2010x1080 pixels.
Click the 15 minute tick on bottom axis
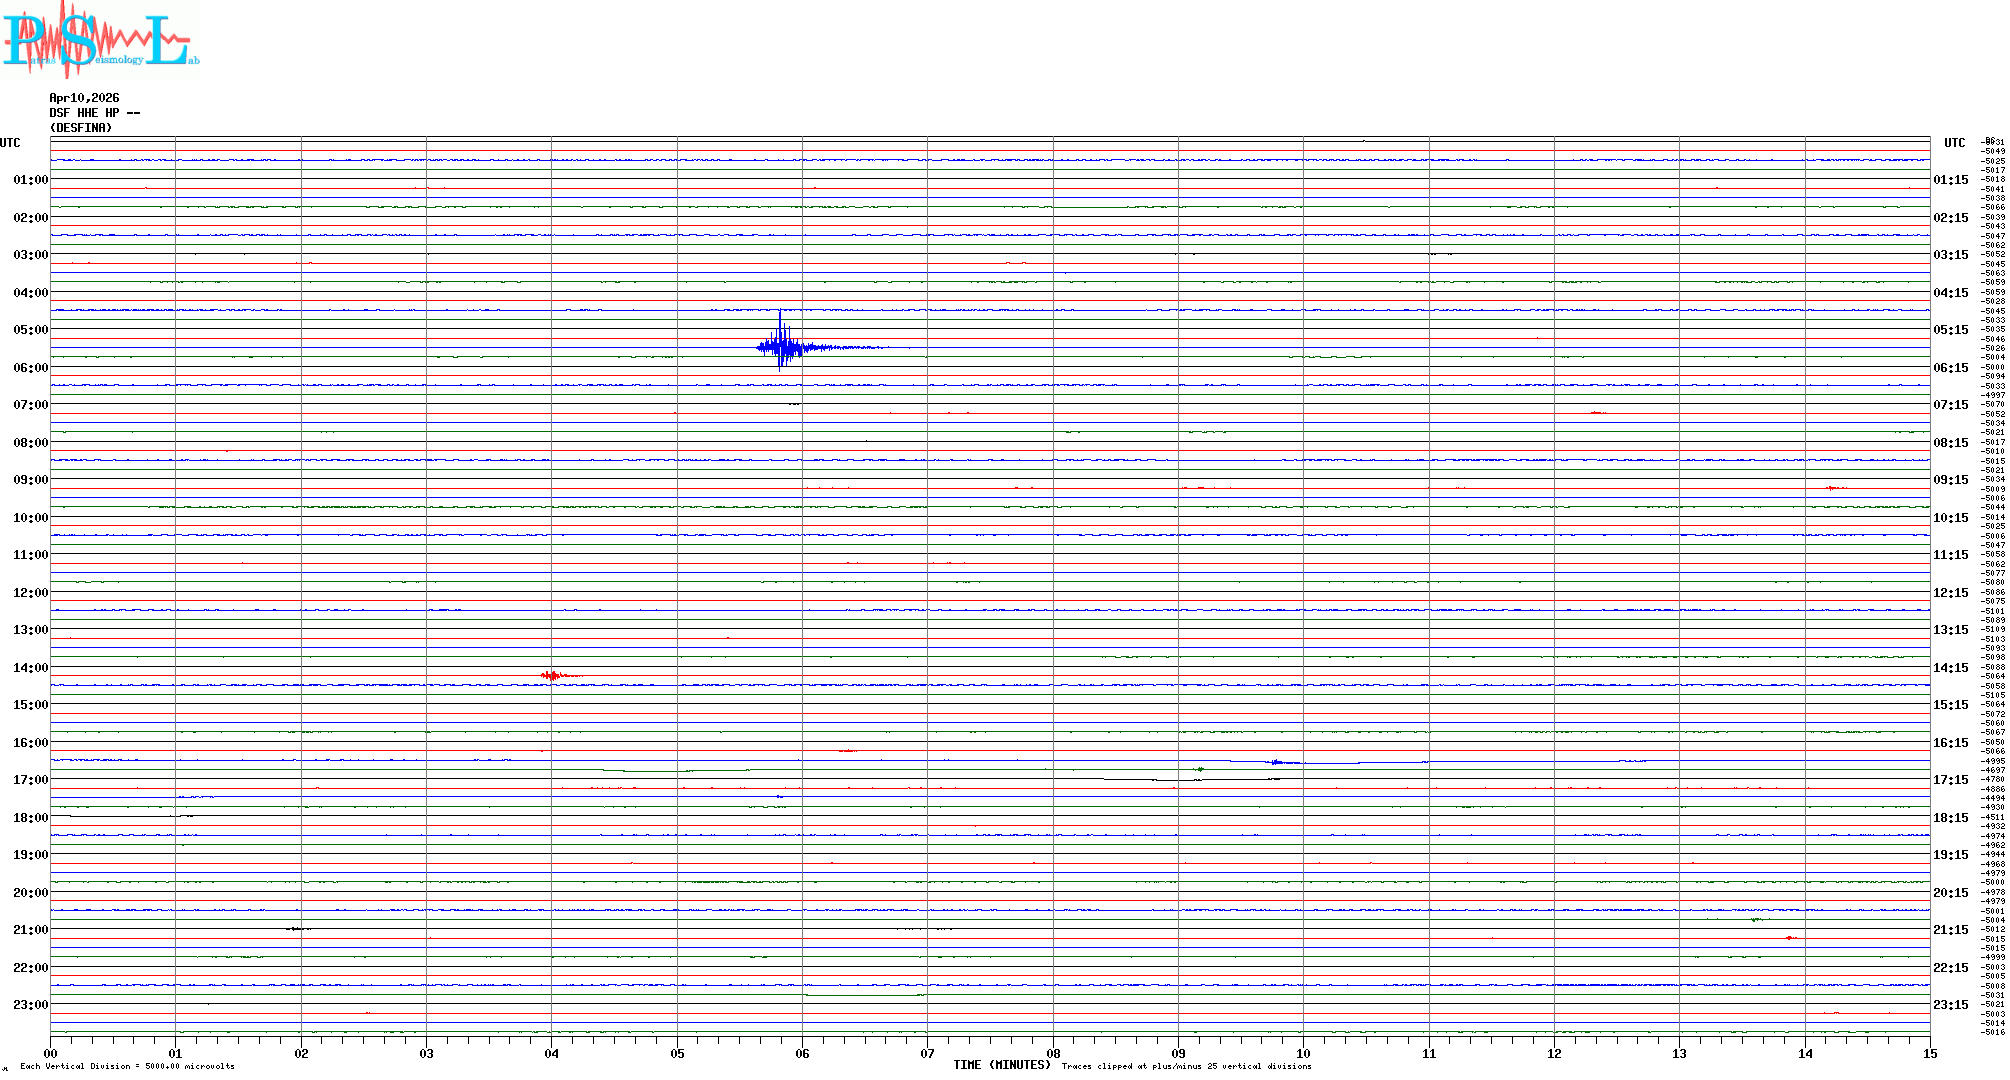tap(1929, 1054)
